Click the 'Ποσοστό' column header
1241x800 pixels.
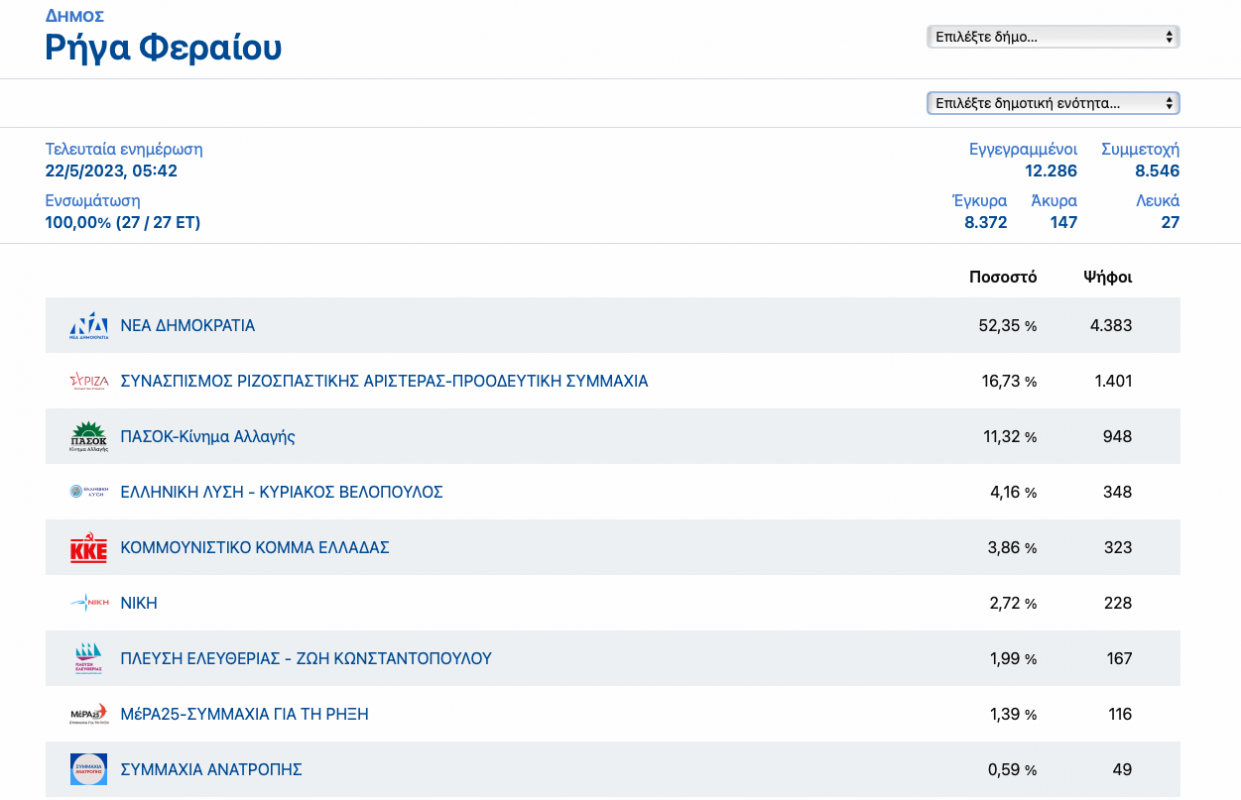tap(1003, 277)
